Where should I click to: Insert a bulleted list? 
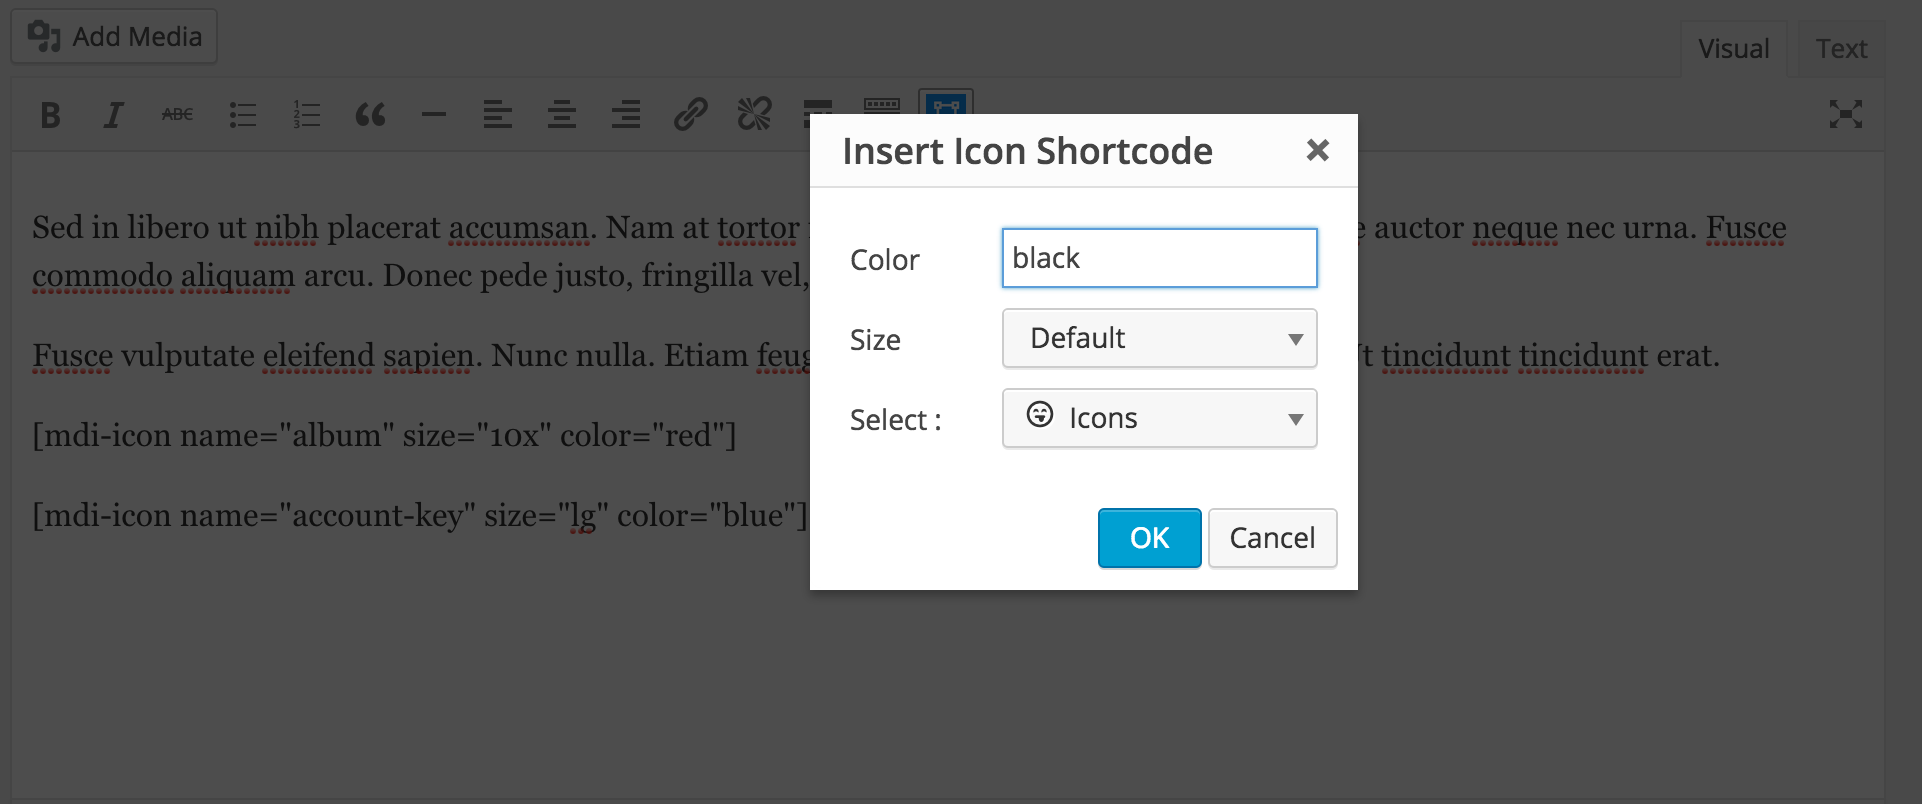[242, 115]
